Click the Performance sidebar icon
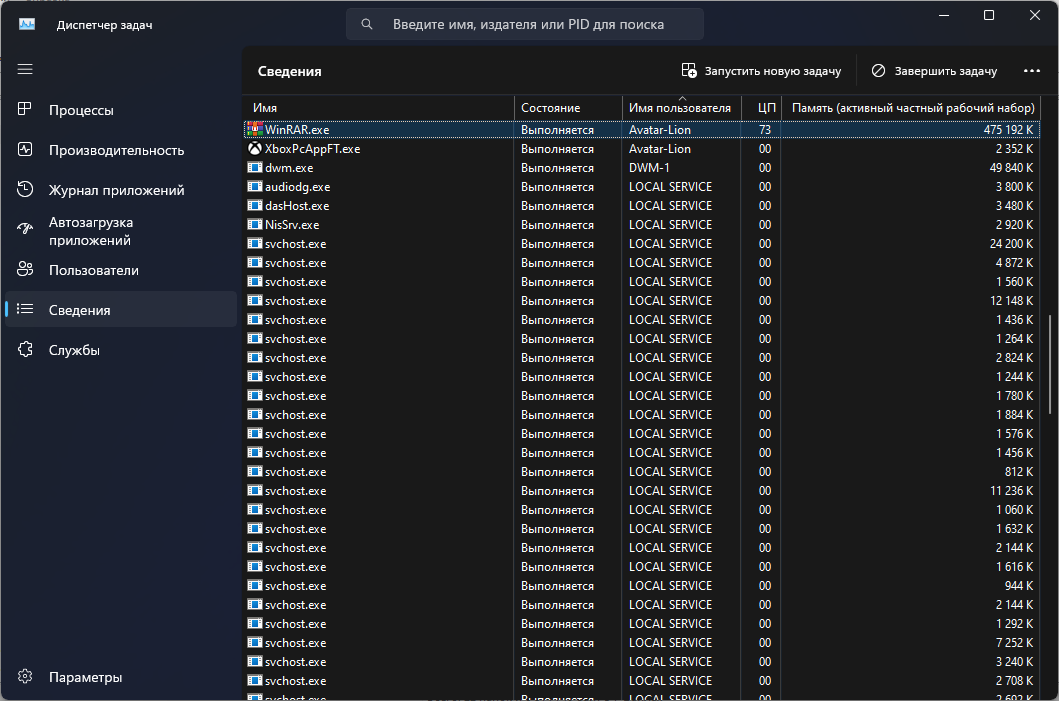1059x701 pixels. pos(25,149)
